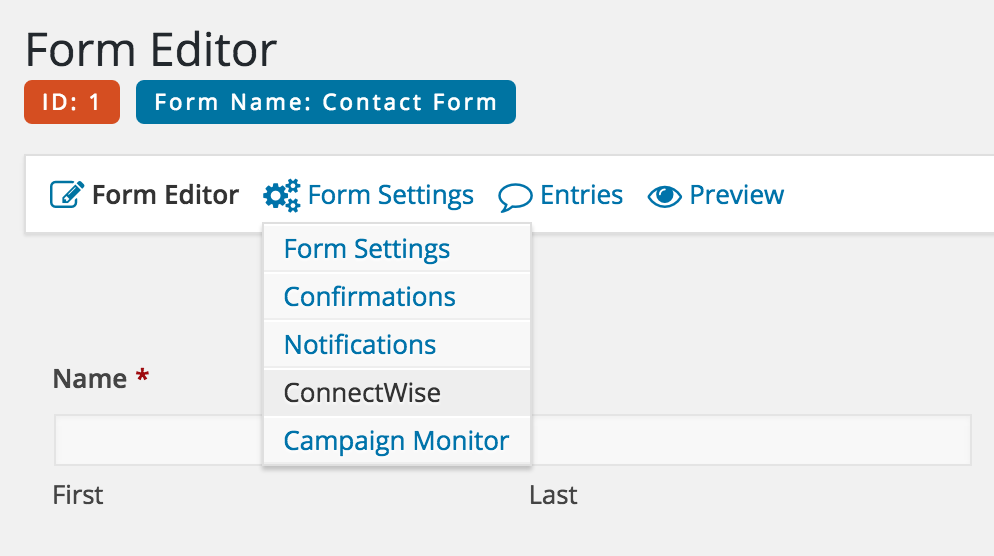This screenshot has width=994, height=556.
Task: Click the Entries speech bubble icon
Action: (515, 197)
